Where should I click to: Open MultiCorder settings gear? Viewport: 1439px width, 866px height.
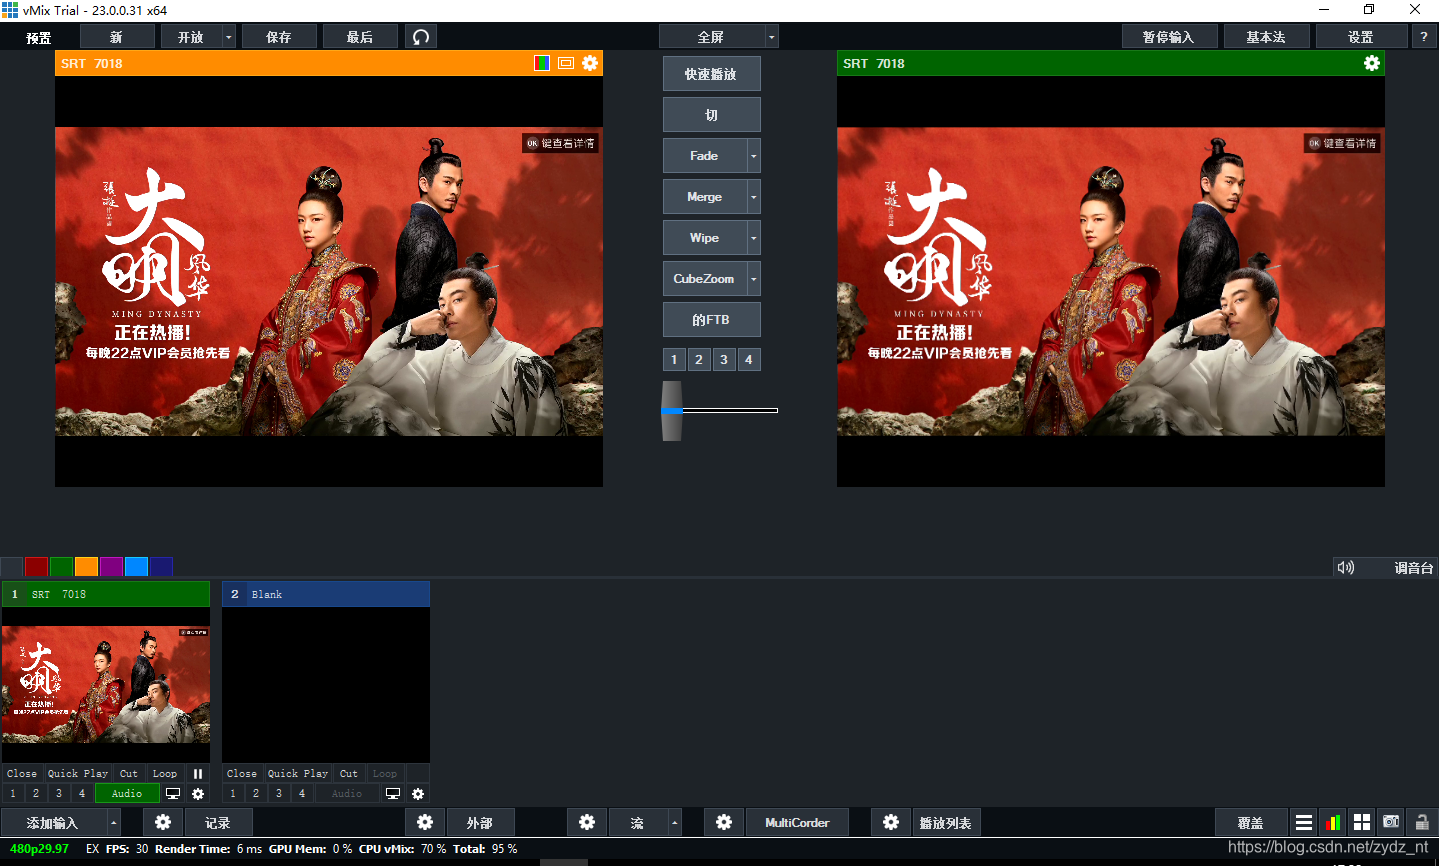724,822
